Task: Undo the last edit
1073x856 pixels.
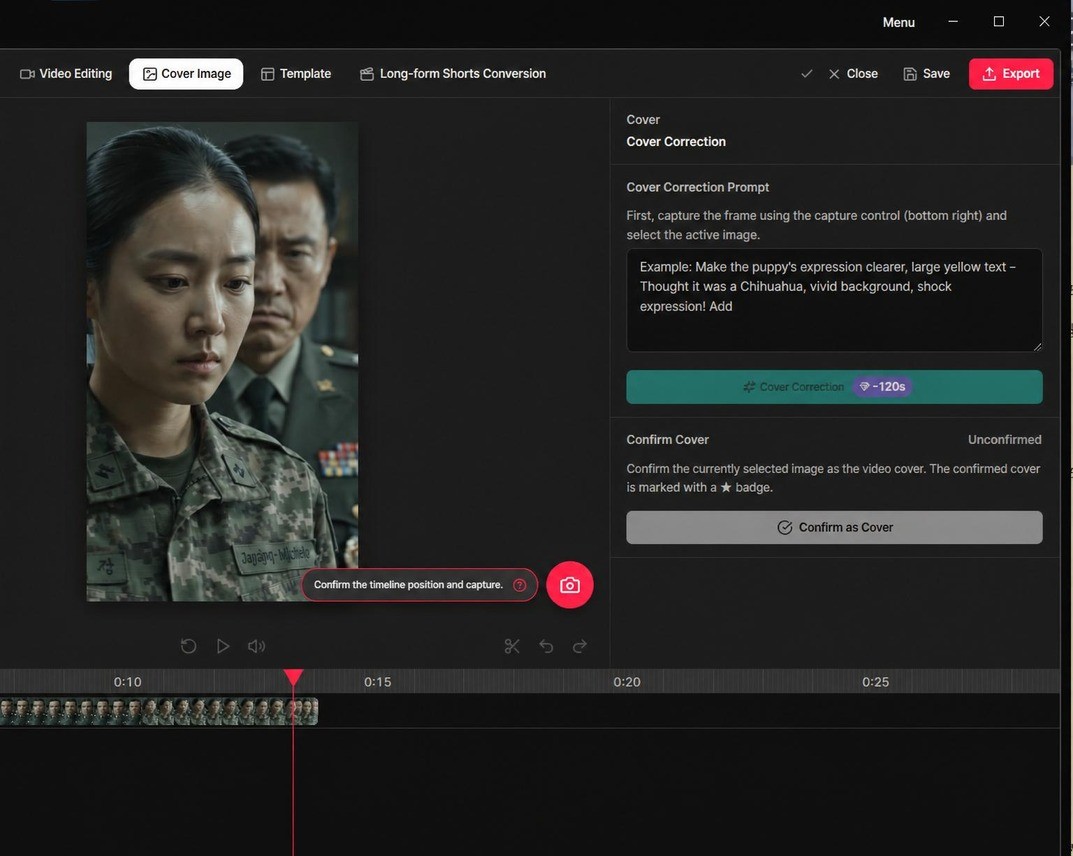Action: (546, 646)
